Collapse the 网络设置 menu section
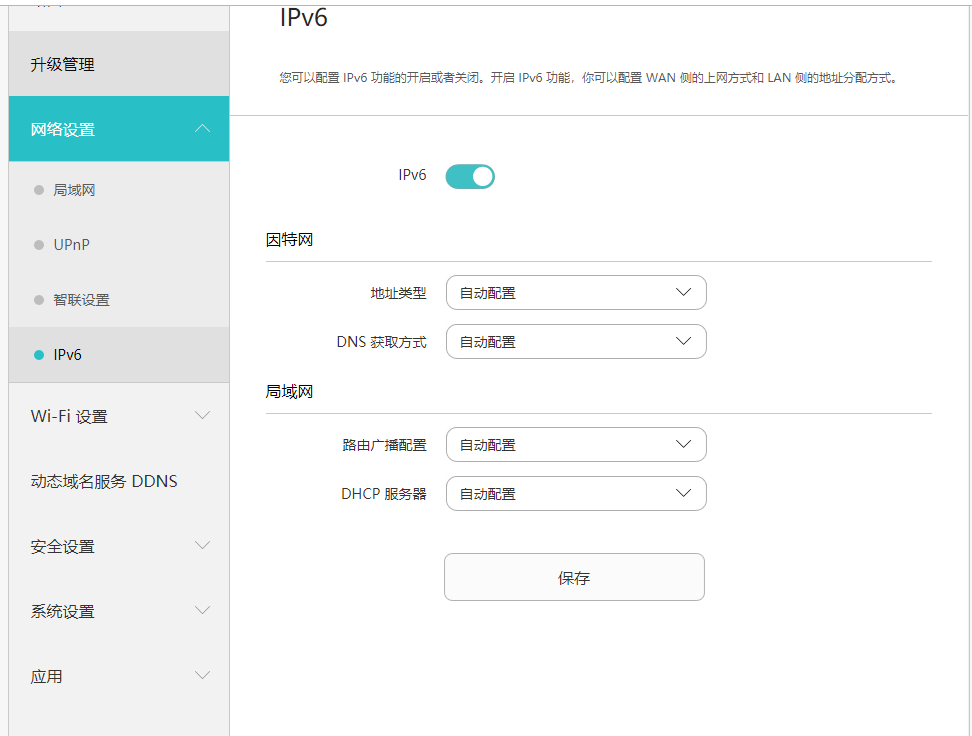This screenshot has width=972, height=736. 119,129
